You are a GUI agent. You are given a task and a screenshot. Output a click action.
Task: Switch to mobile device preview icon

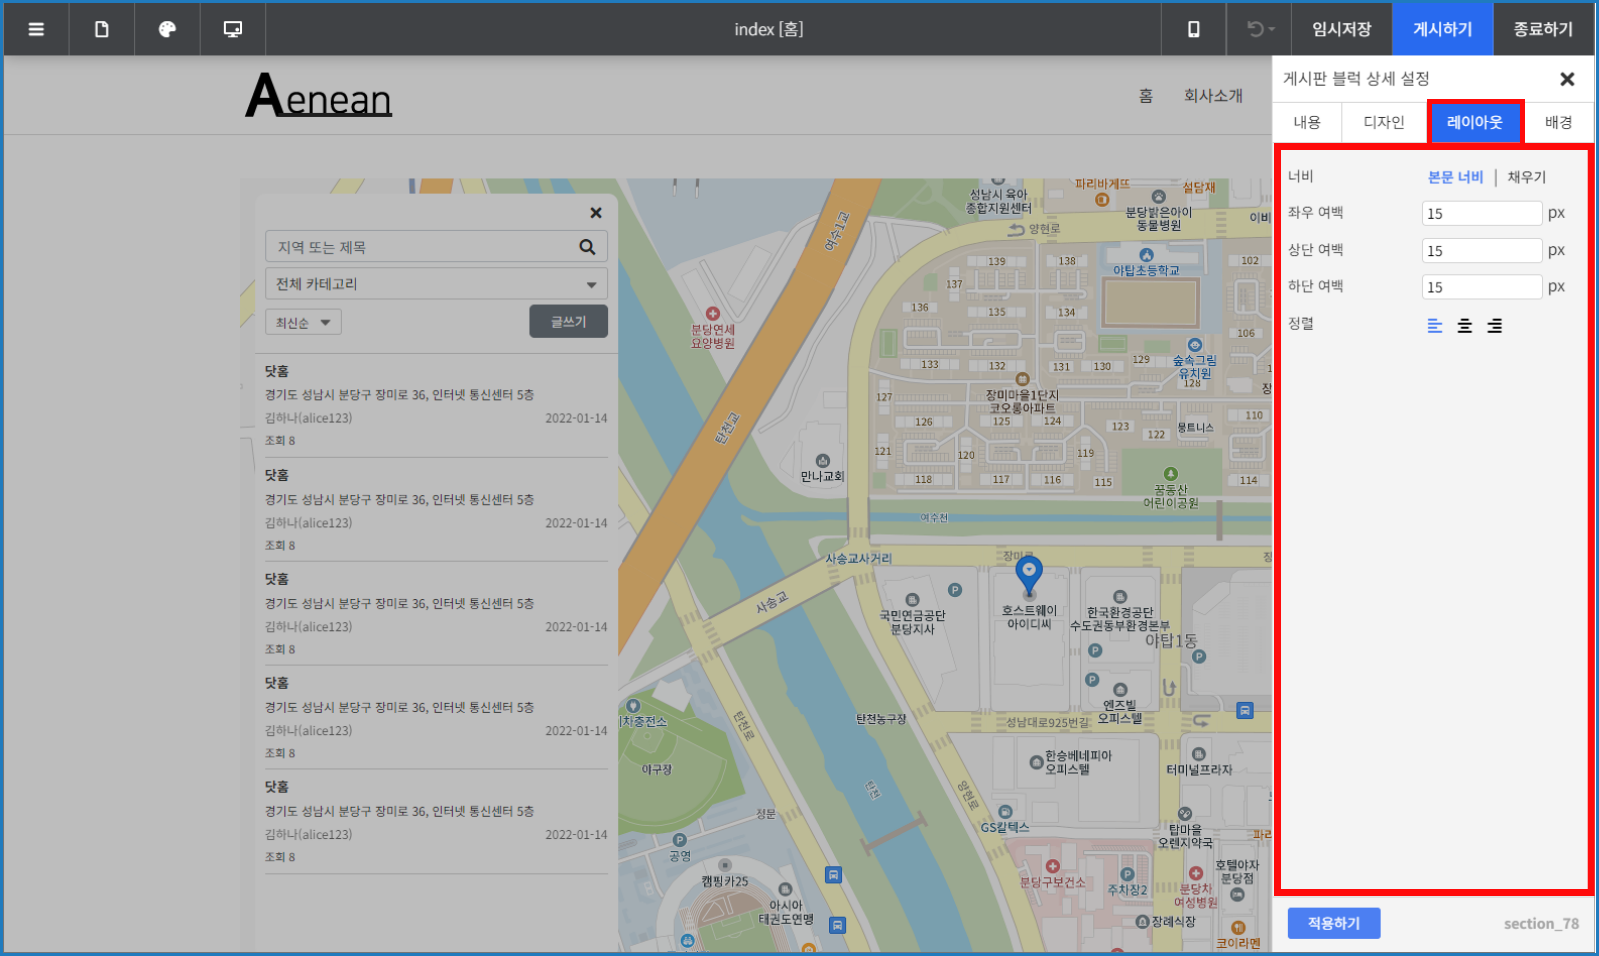pyautogui.click(x=1193, y=29)
